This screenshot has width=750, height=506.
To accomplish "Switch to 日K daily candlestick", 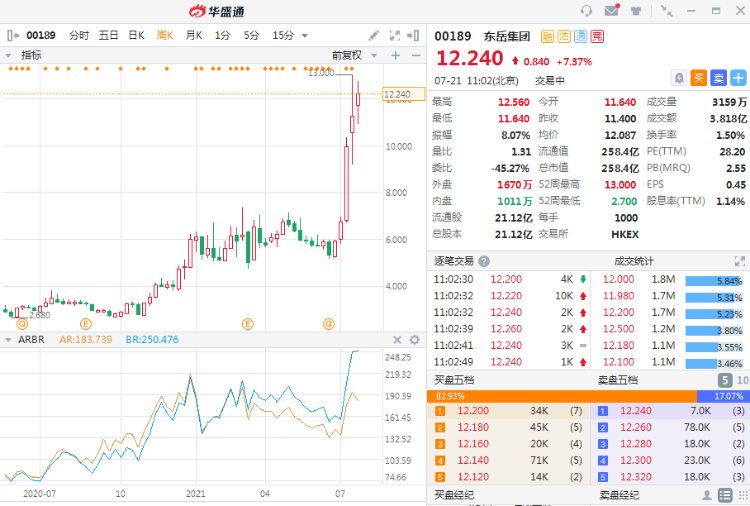I will pos(136,35).
